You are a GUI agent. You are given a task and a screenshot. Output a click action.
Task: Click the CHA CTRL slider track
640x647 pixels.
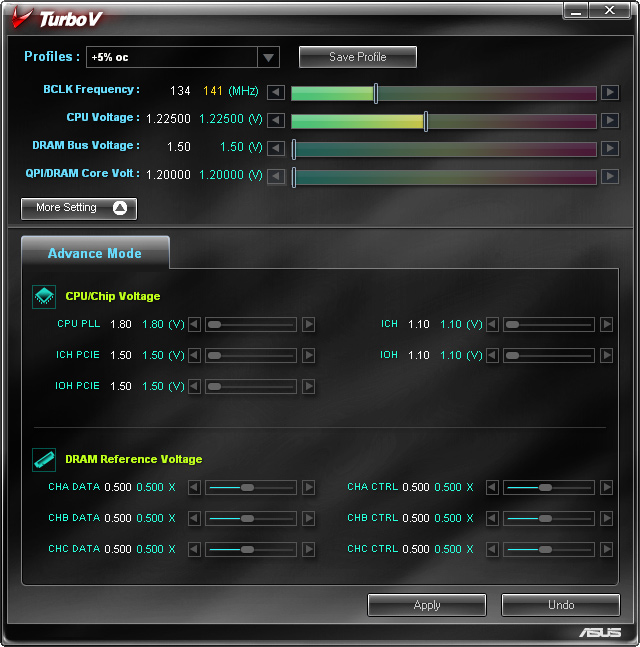tap(549, 487)
